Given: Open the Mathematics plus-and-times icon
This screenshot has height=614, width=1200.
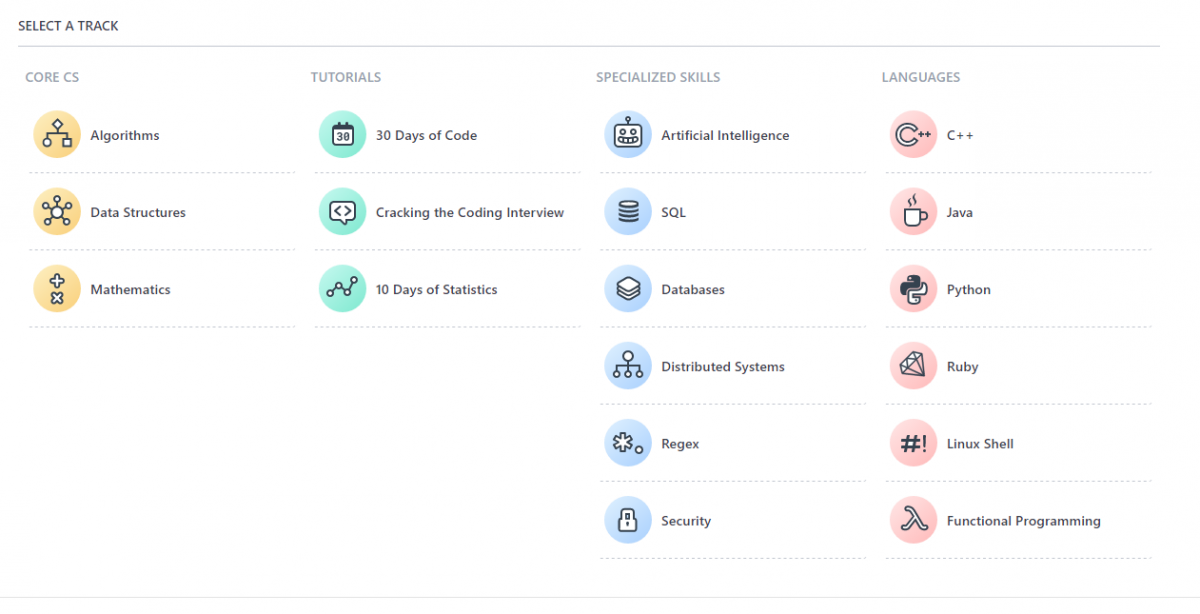Looking at the screenshot, I should tap(57, 289).
